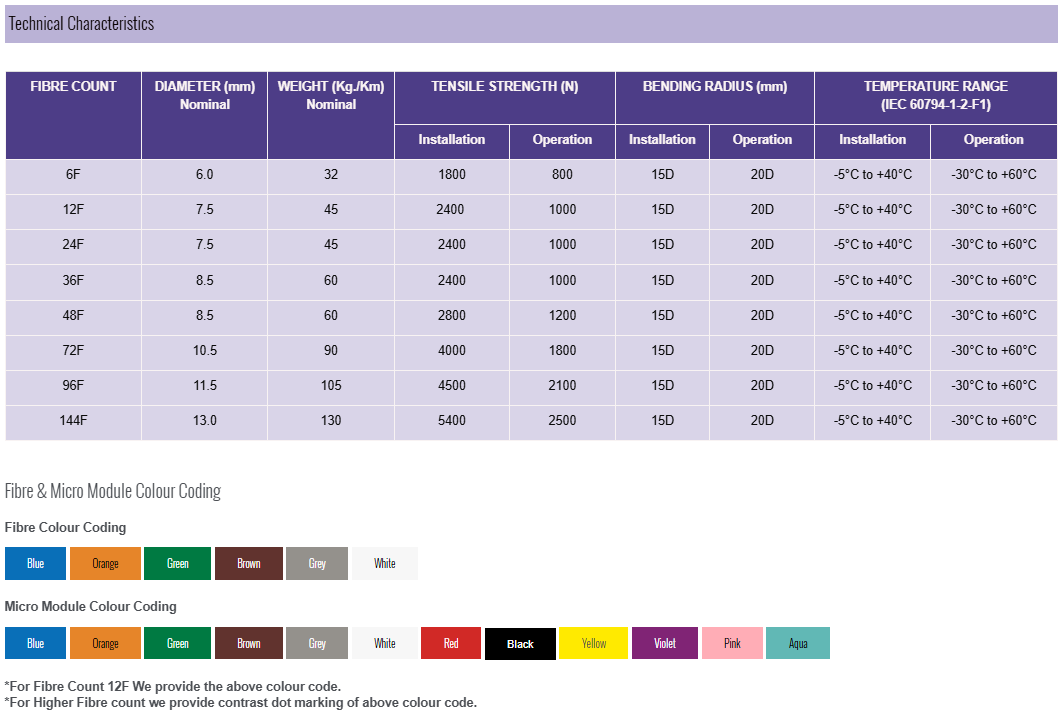Image resolution: width=1062 pixels, height=720 pixels.
Task: Pick Green swatch under Micro Module Colour Coding
Action: point(177,643)
